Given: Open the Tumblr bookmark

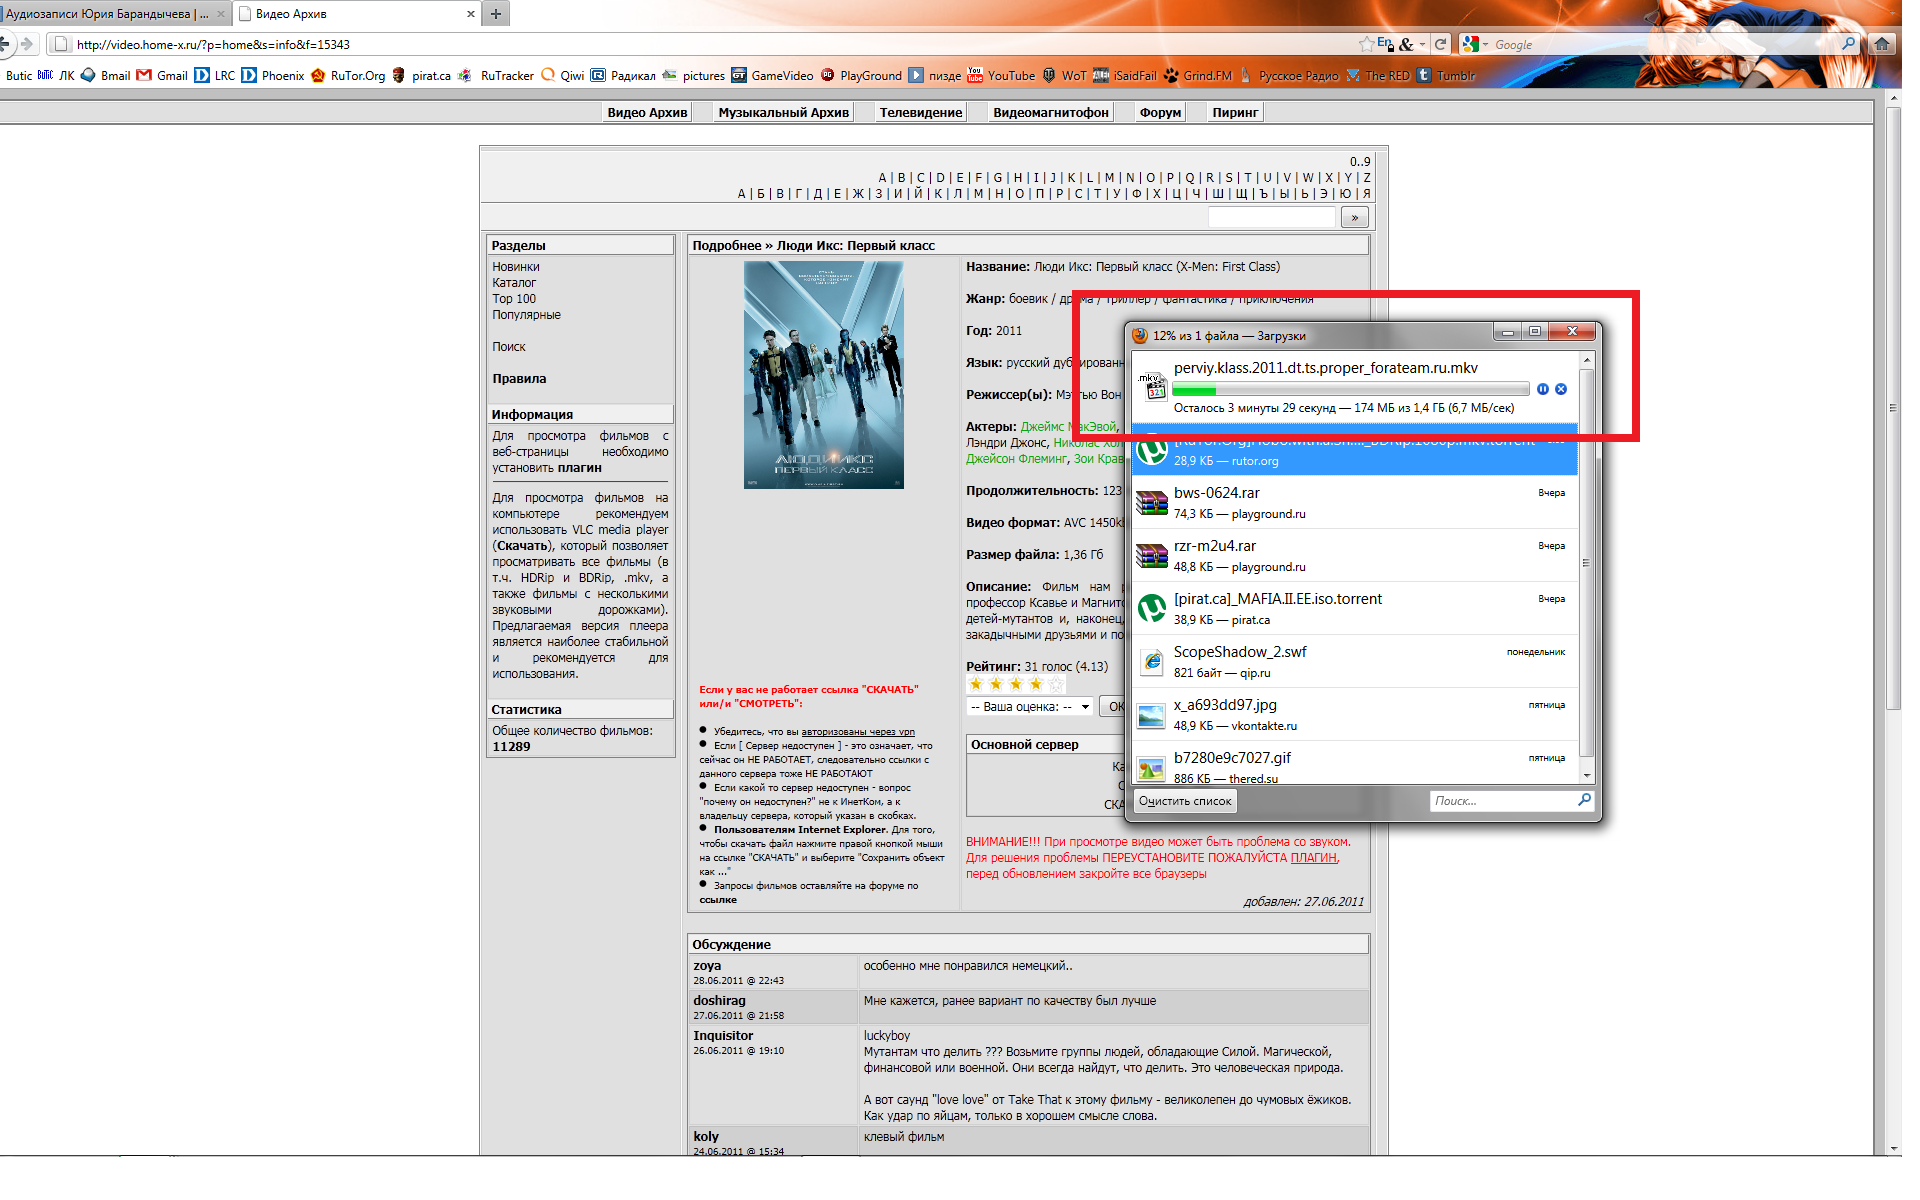Looking at the screenshot, I should tap(1446, 76).
